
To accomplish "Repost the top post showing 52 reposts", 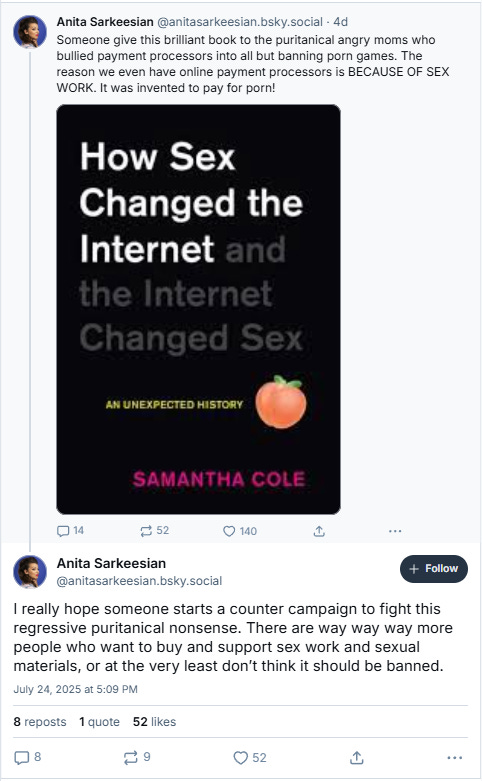I will click(x=154, y=531).
